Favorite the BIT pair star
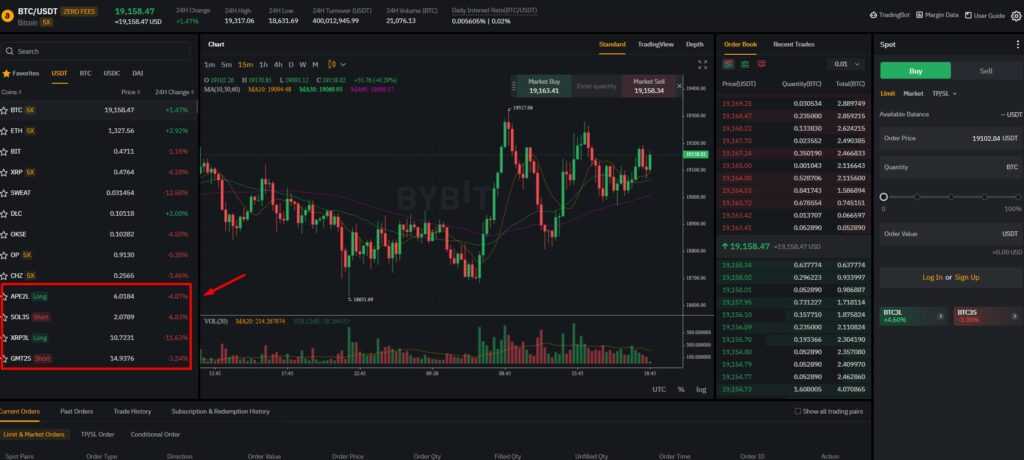 coord(5,152)
